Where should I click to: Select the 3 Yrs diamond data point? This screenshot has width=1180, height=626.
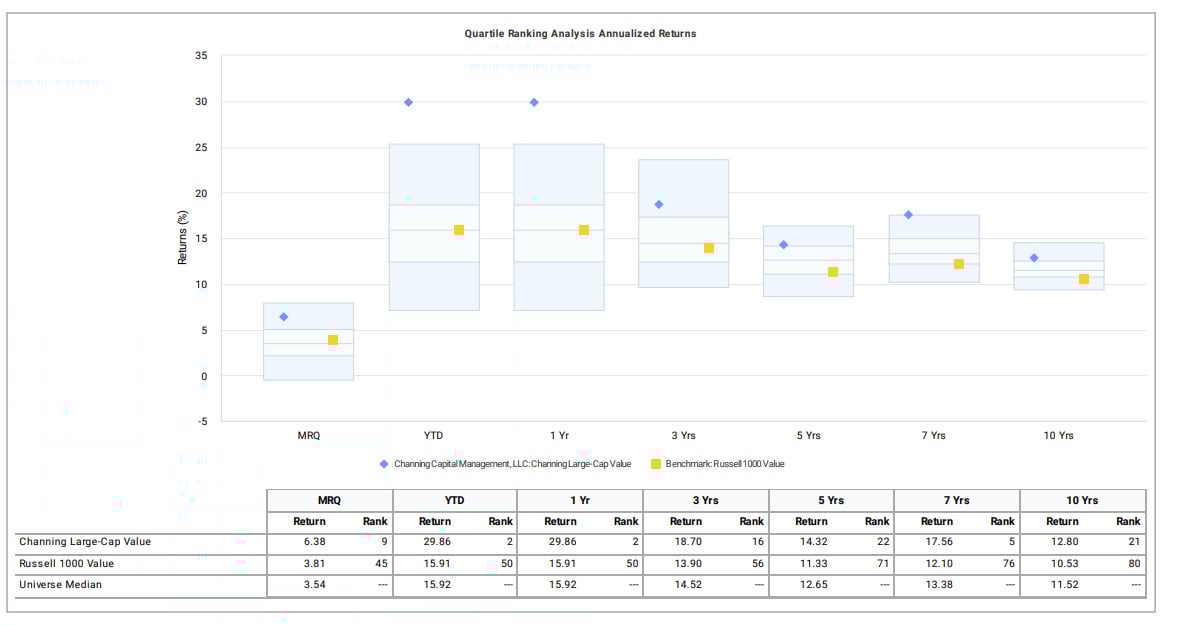pyautogui.click(x=657, y=203)
